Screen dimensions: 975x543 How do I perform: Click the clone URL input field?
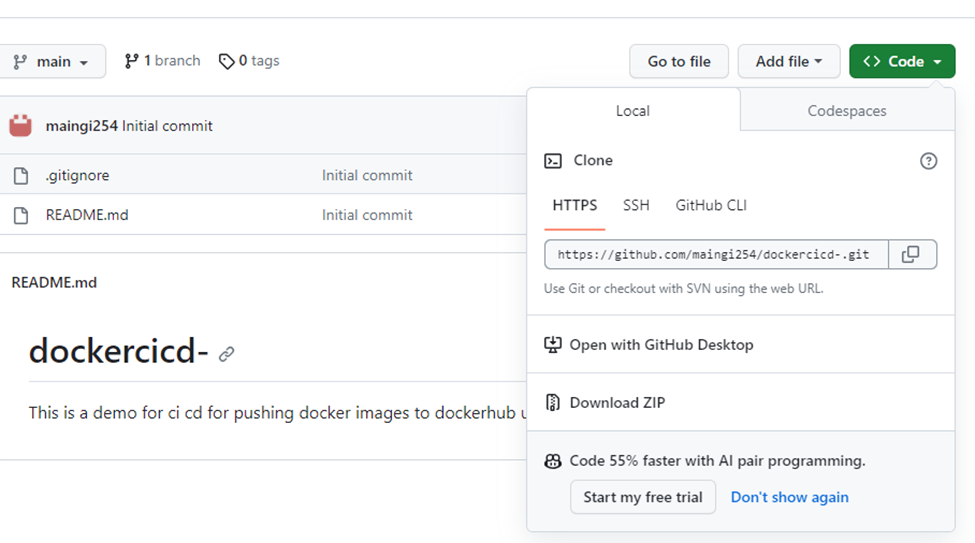pyautogui.click(x=716, y=254)
